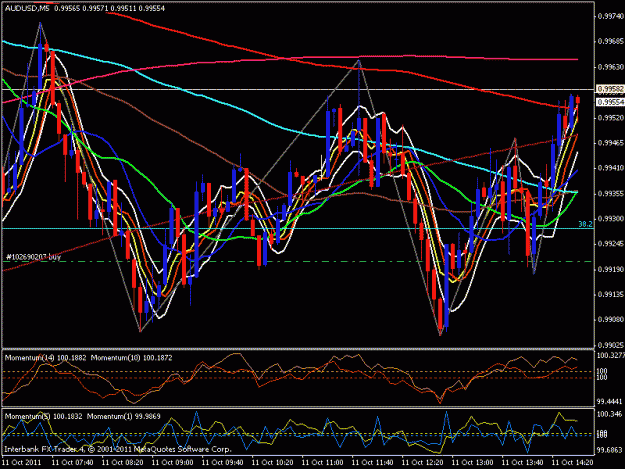The height and width of the screenshot is (469, 625).
Task: Click the 99.4441 momentum scale value
Action: point(609,402)
